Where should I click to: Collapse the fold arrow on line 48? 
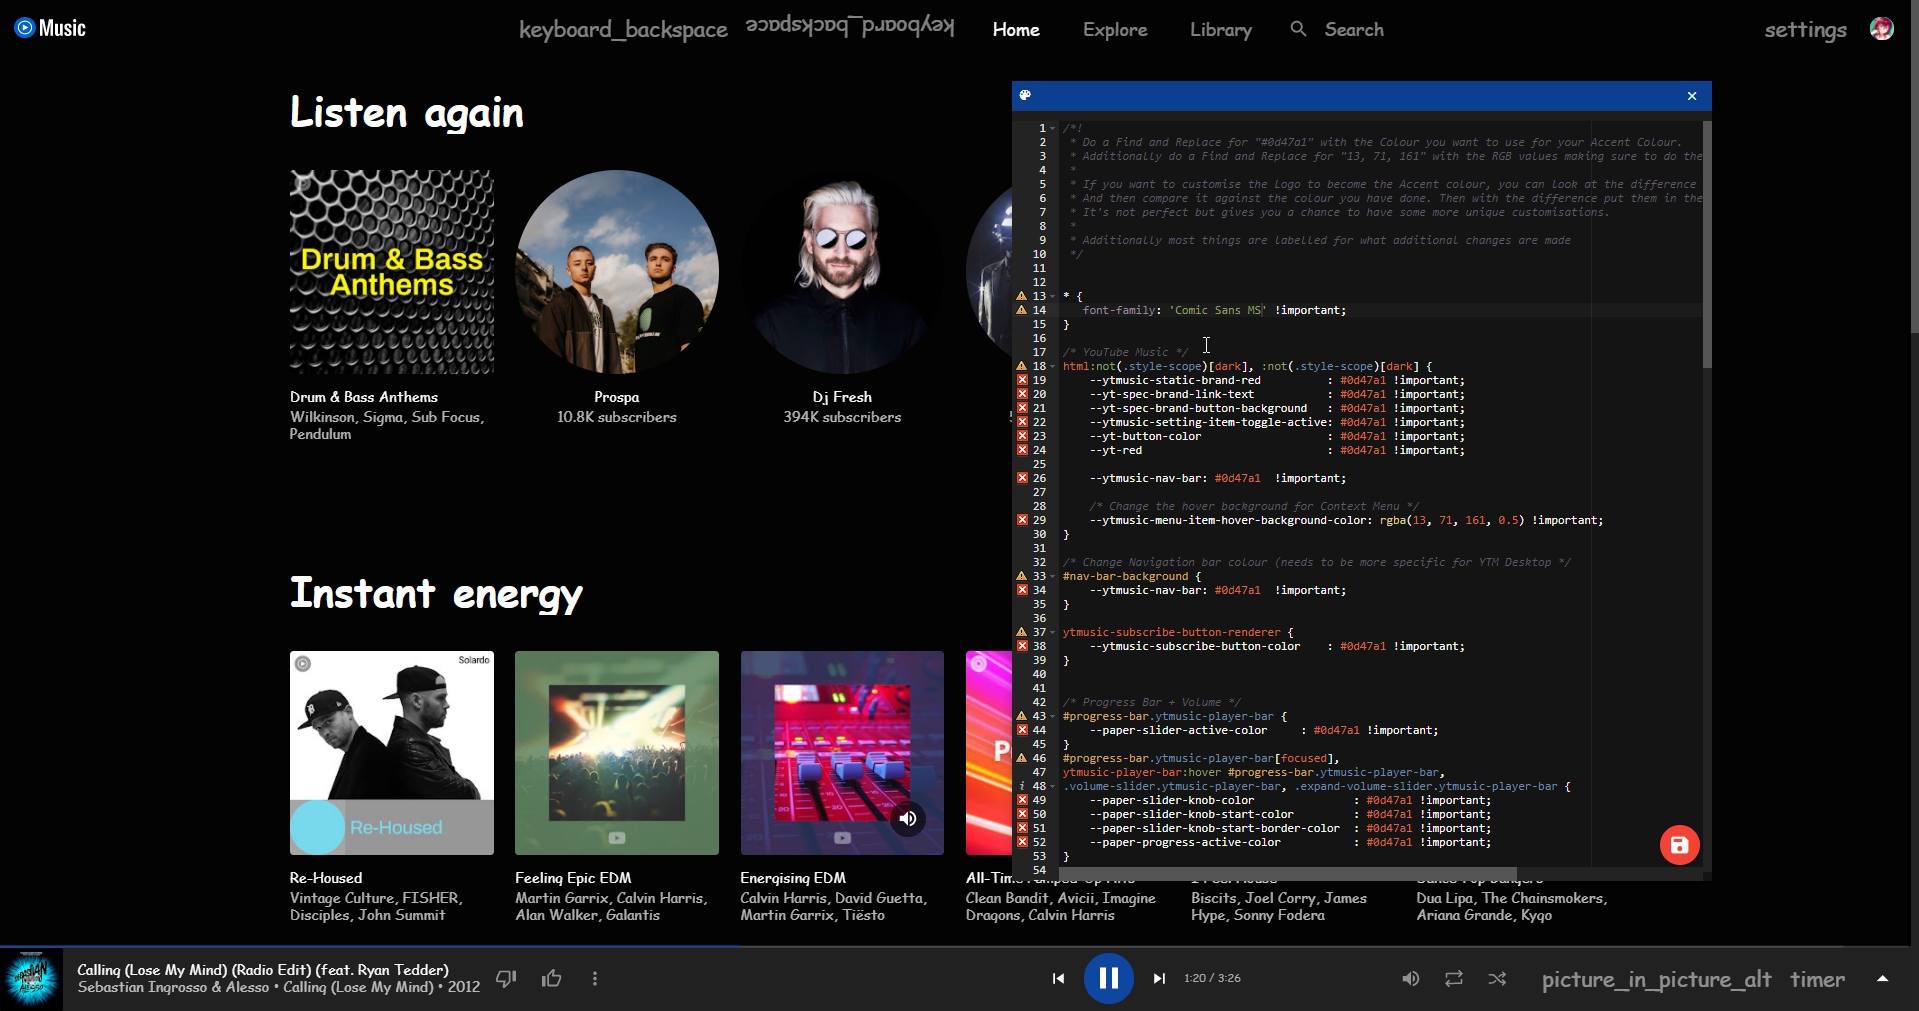(1050, 786)
